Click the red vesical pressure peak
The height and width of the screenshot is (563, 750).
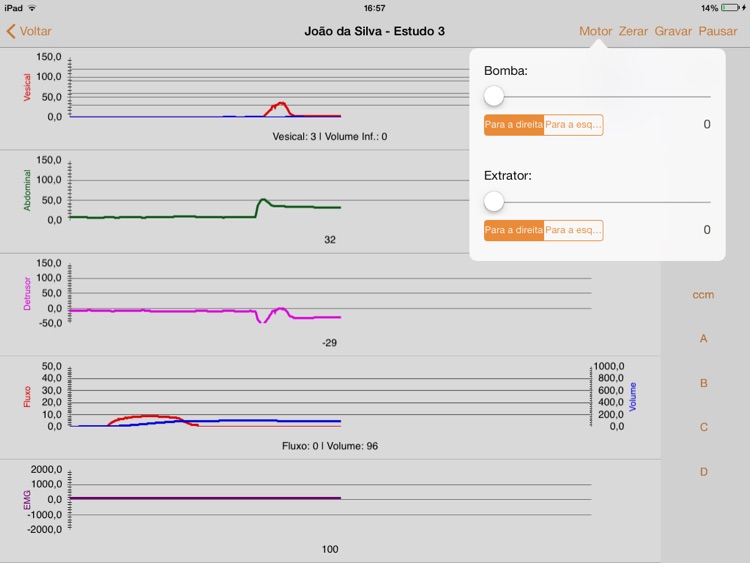[x=280, y=104]
